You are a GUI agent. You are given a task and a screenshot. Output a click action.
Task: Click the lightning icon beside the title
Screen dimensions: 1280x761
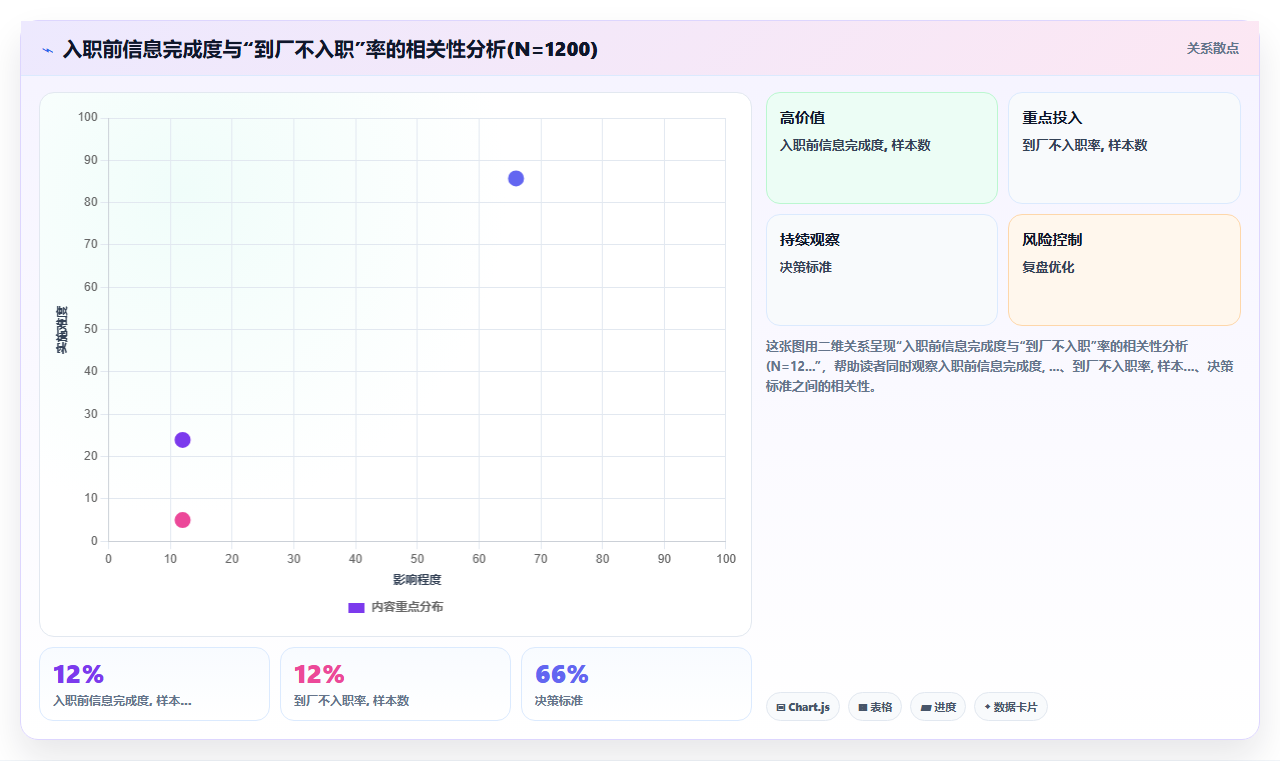(x=47, y=49)
